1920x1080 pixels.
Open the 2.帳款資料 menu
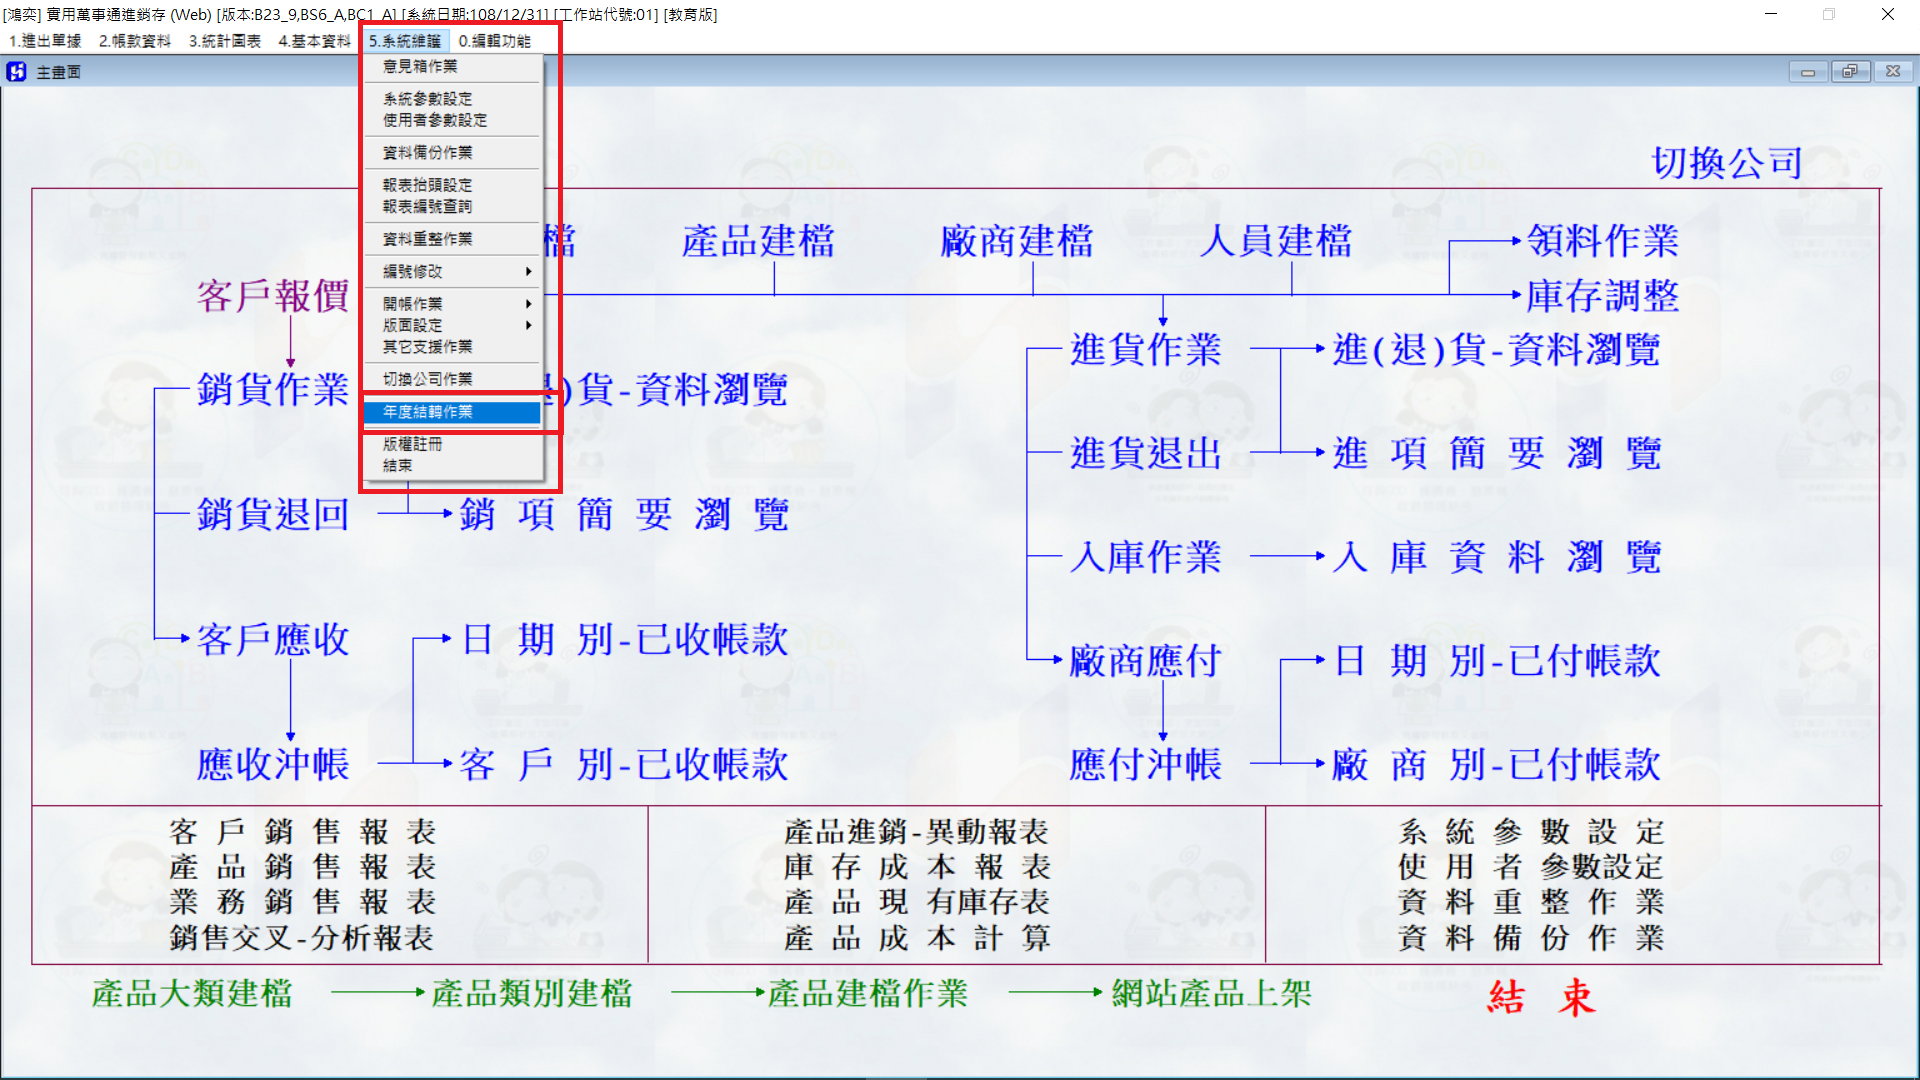click(x=135, y=41)
